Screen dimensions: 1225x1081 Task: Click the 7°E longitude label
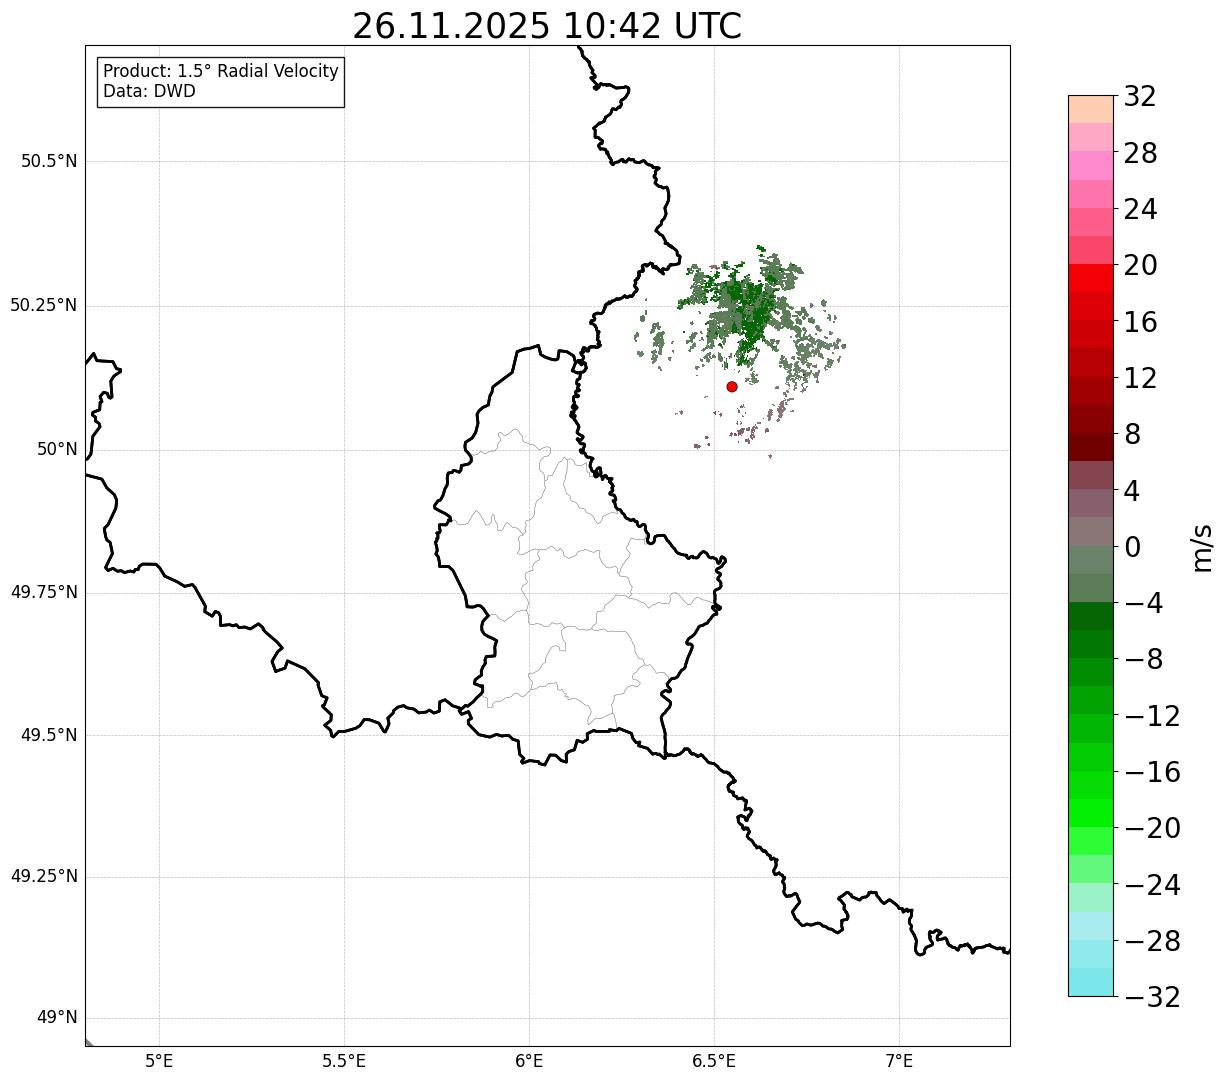(899, 1061)
